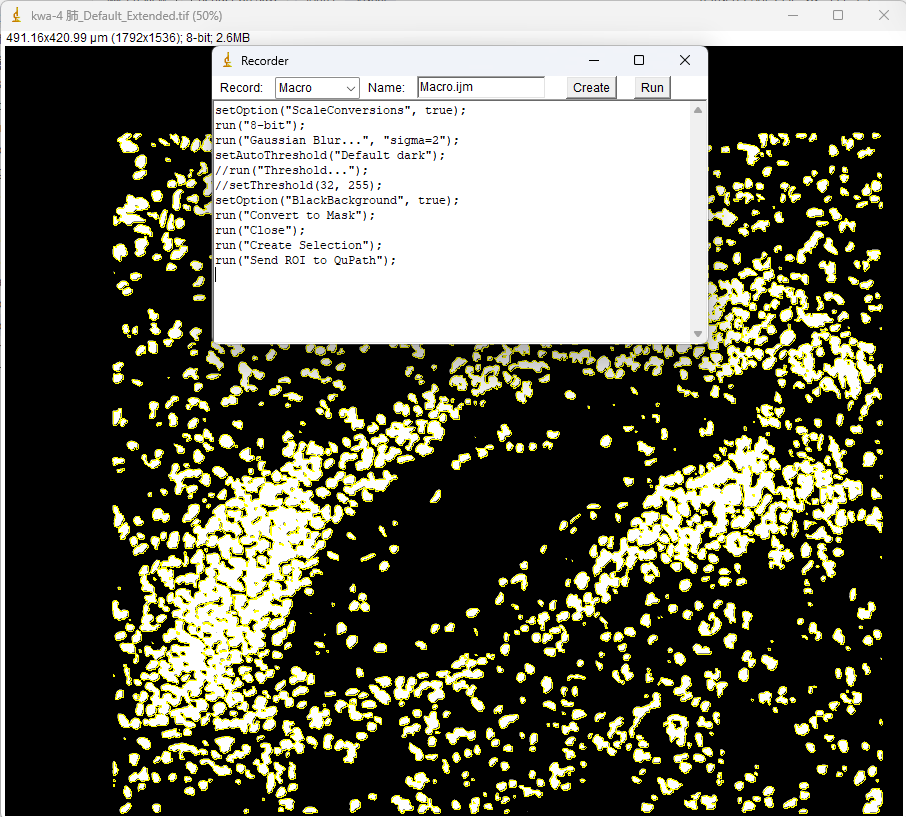Screen dimensions: 906x817
Task: Minimize the Recorder window
Action: click(x=593, y=60)
